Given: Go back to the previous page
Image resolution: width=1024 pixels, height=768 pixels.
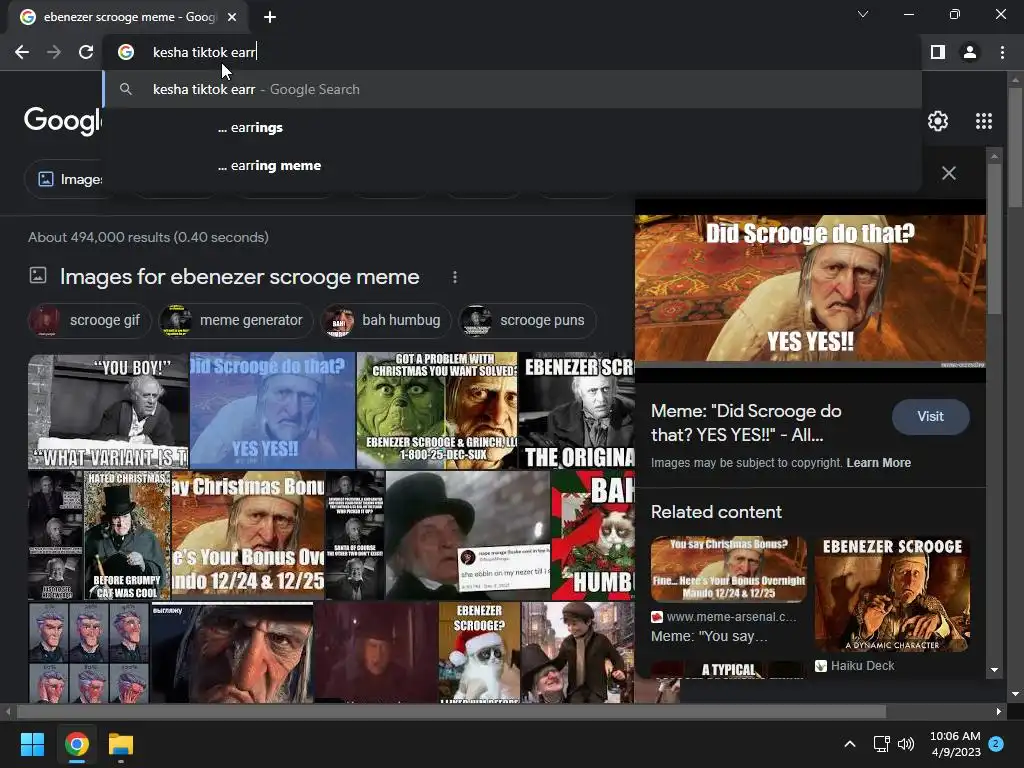Looking at the screenshot, I should [22, 52].
